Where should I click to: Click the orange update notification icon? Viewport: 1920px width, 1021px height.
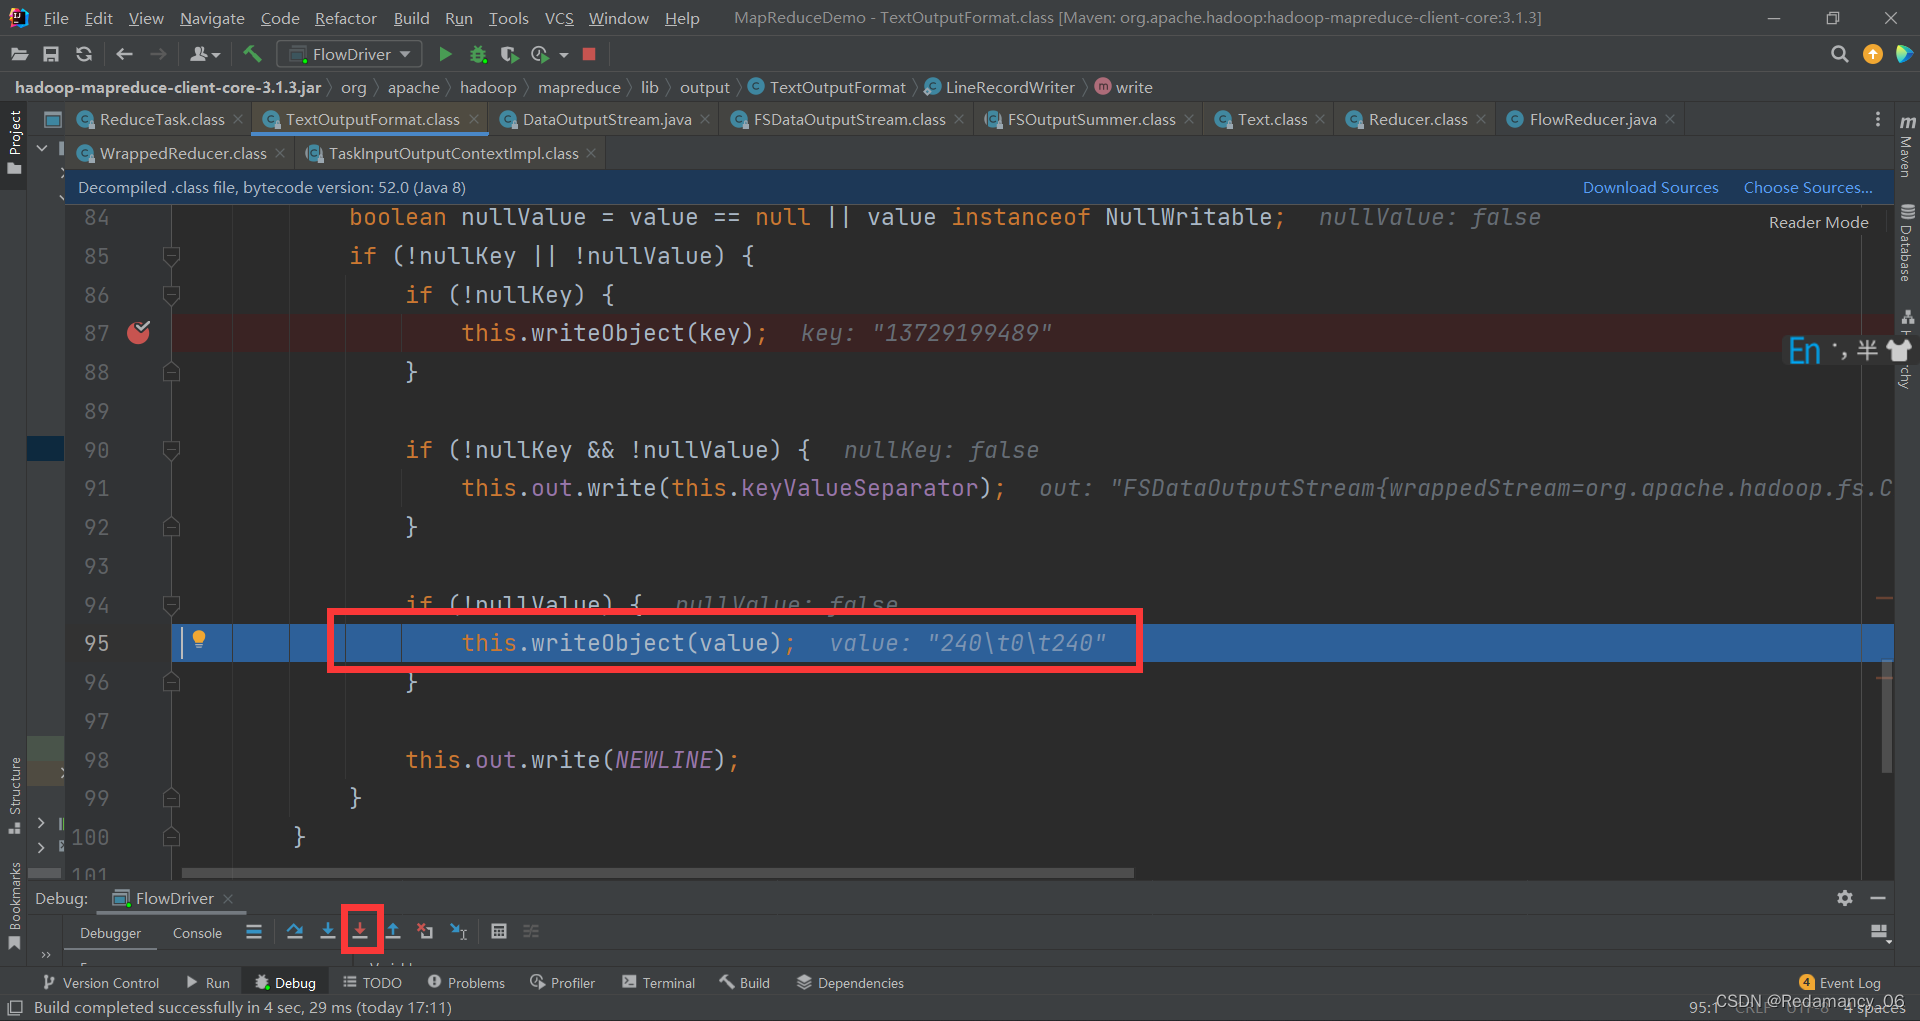click(1873, 54)
